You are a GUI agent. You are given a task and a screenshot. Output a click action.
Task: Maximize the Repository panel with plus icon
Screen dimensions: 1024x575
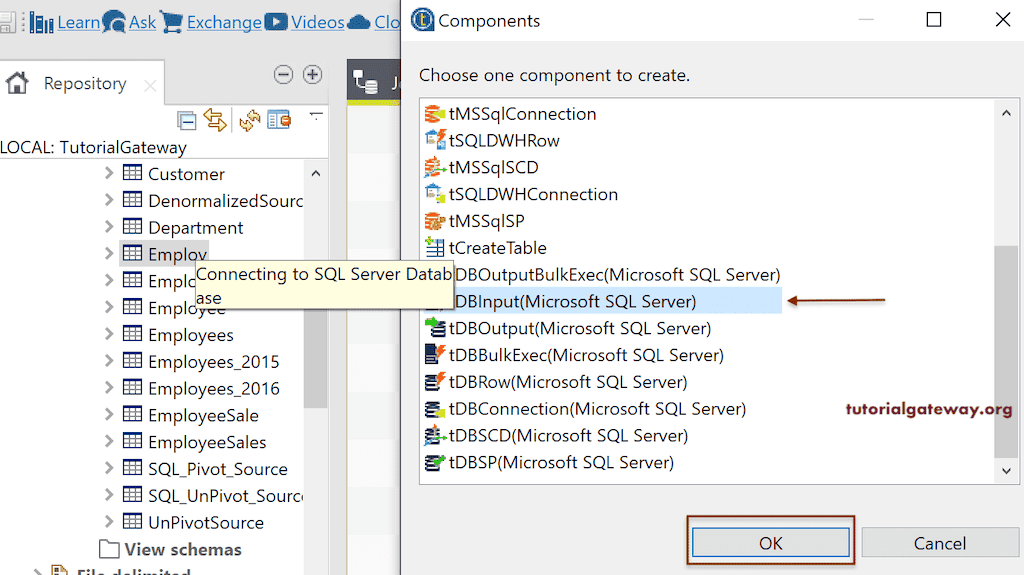pyautogui.click(x=313, y=74)
